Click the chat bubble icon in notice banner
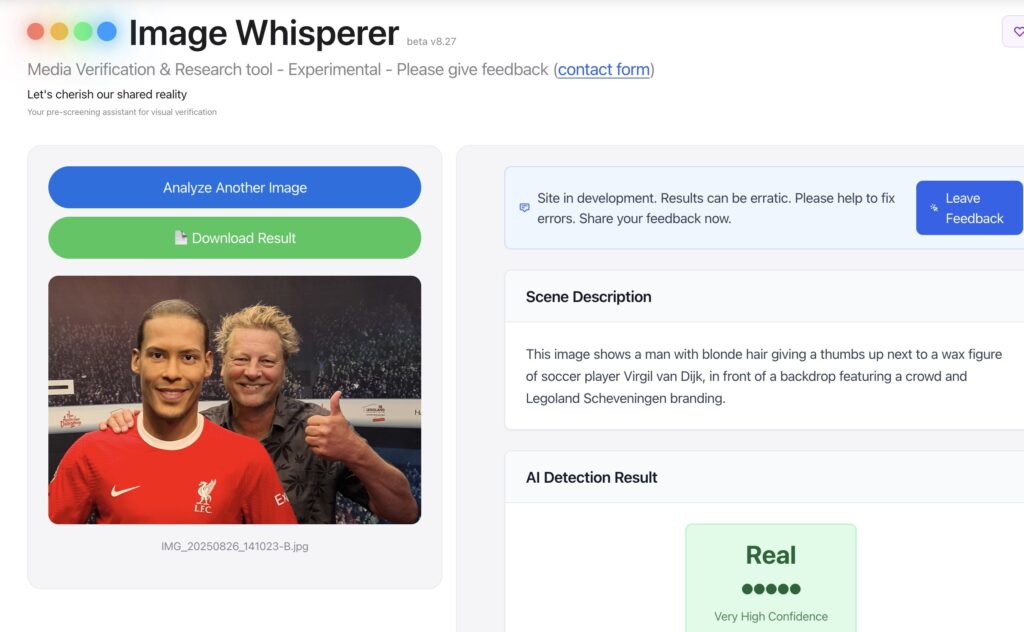The height and width of the screenshot is (632, 1024). [524, 208]
